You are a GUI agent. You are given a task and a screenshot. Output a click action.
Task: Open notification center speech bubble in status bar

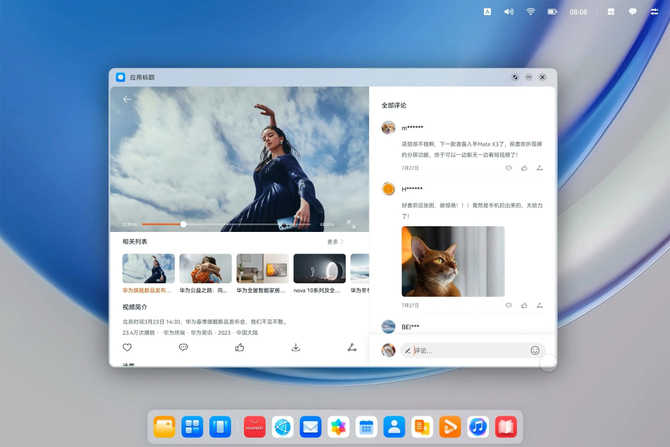[633, 12]
